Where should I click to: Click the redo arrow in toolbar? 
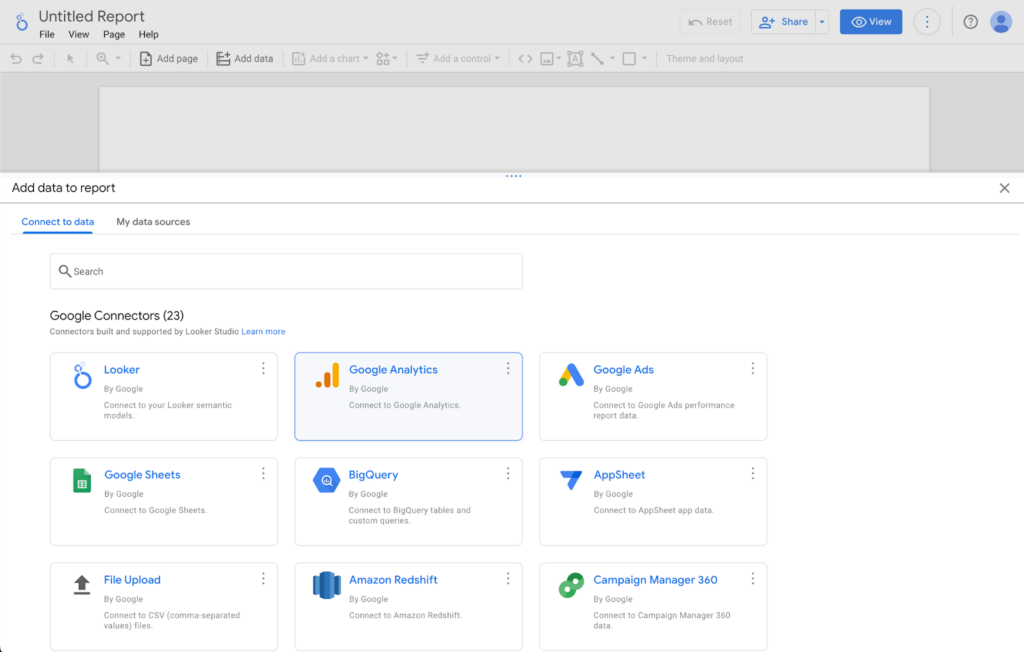[x=38, y=59]
